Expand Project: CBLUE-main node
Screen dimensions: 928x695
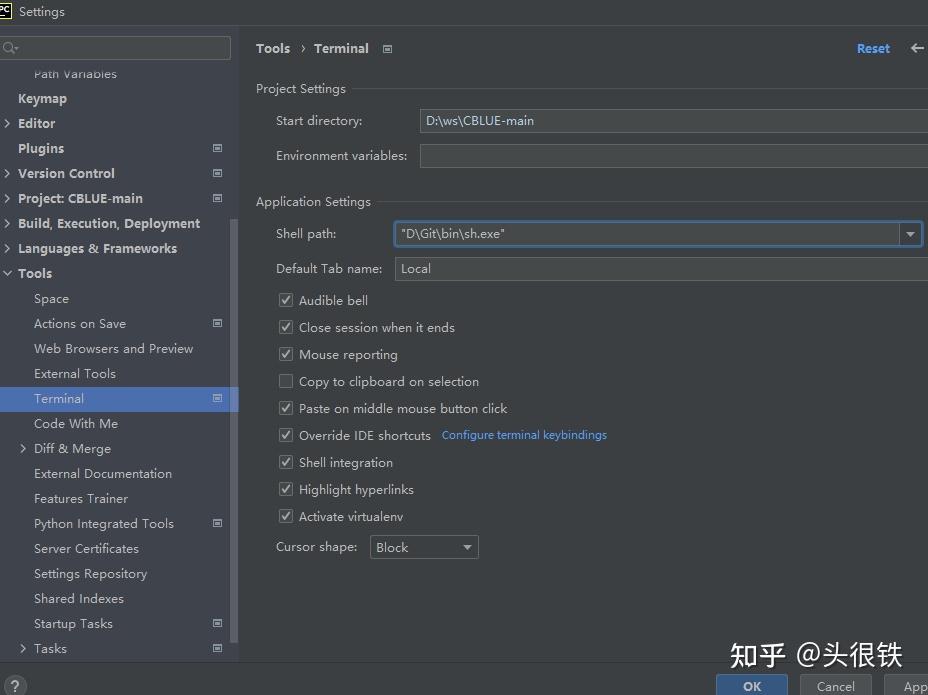7,198
